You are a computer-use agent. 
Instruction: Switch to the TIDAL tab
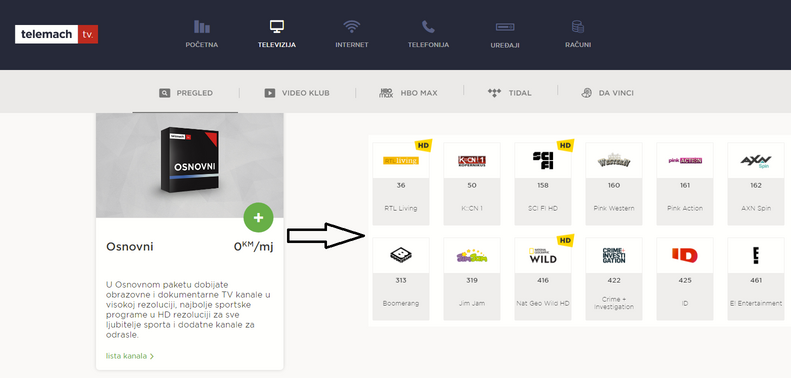coord(510,93)
